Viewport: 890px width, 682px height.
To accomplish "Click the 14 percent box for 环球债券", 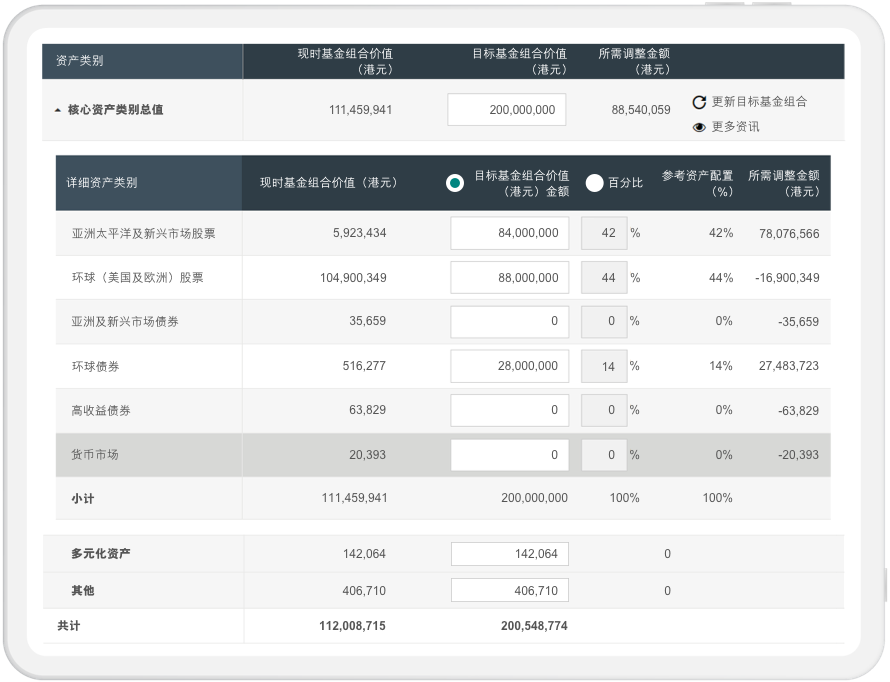I will (x=604, y=366).
